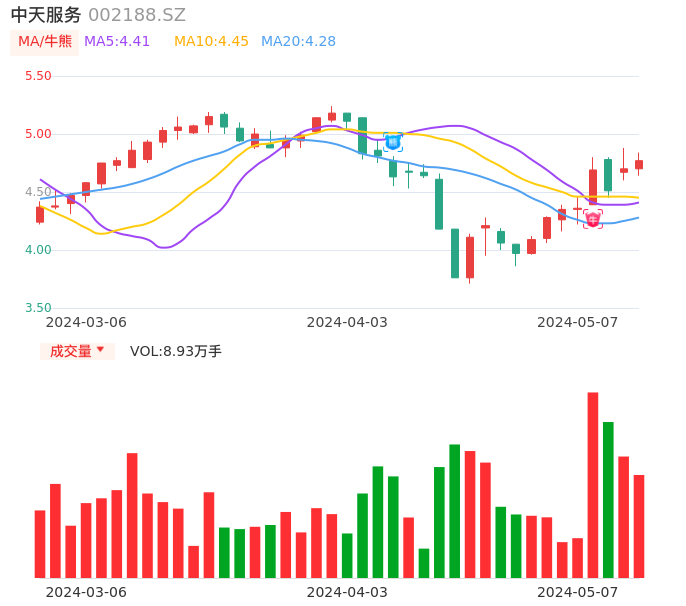Toggle the MA10 moving average legend
The image size is (686, 606).
[211, 41]
